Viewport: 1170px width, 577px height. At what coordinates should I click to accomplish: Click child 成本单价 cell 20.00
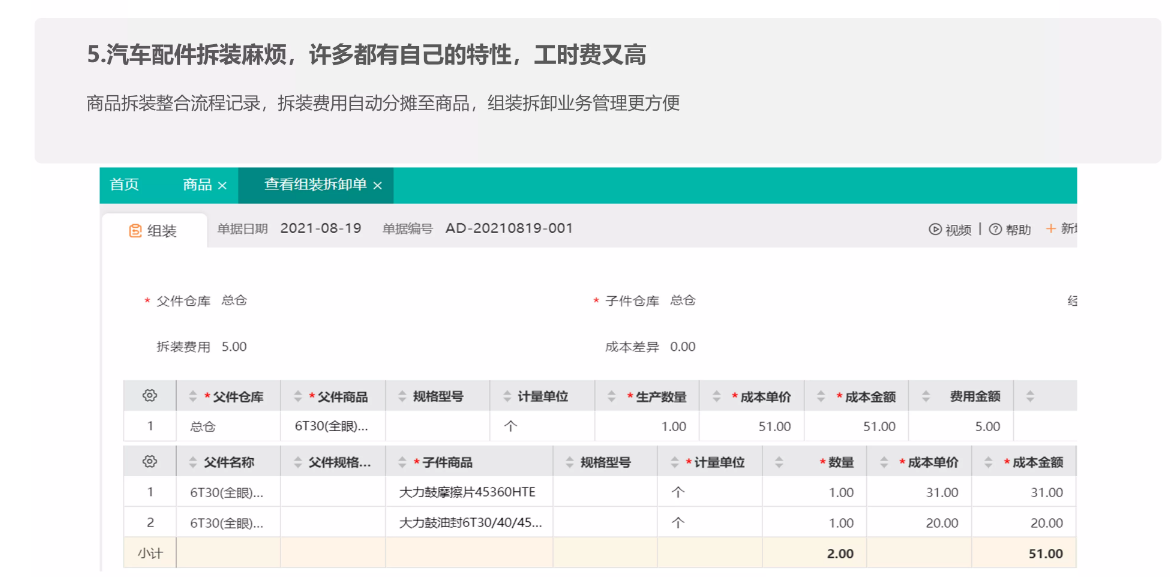919,522
